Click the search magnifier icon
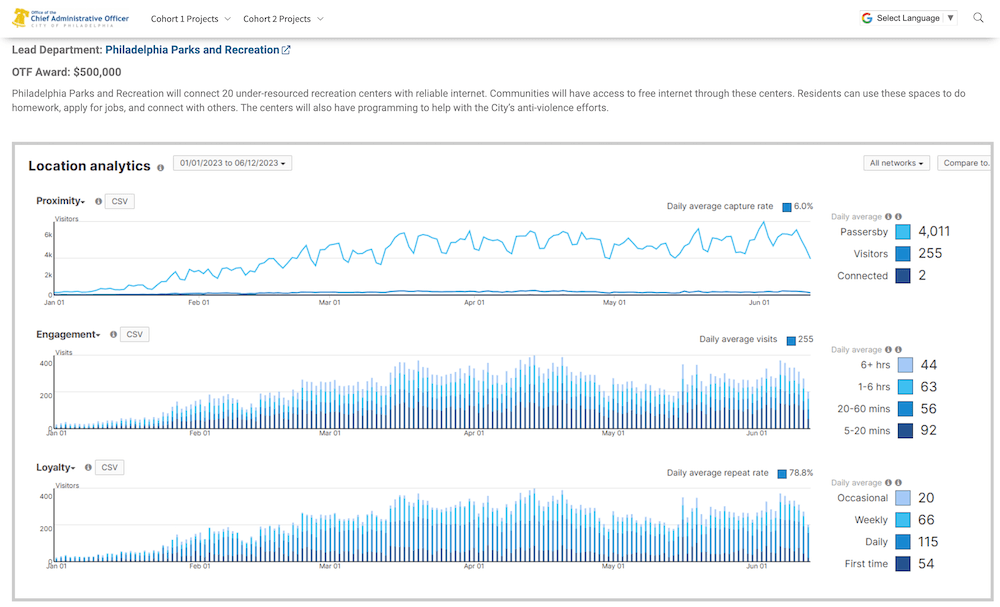The image size is (1000, 607). coord(979,18)
